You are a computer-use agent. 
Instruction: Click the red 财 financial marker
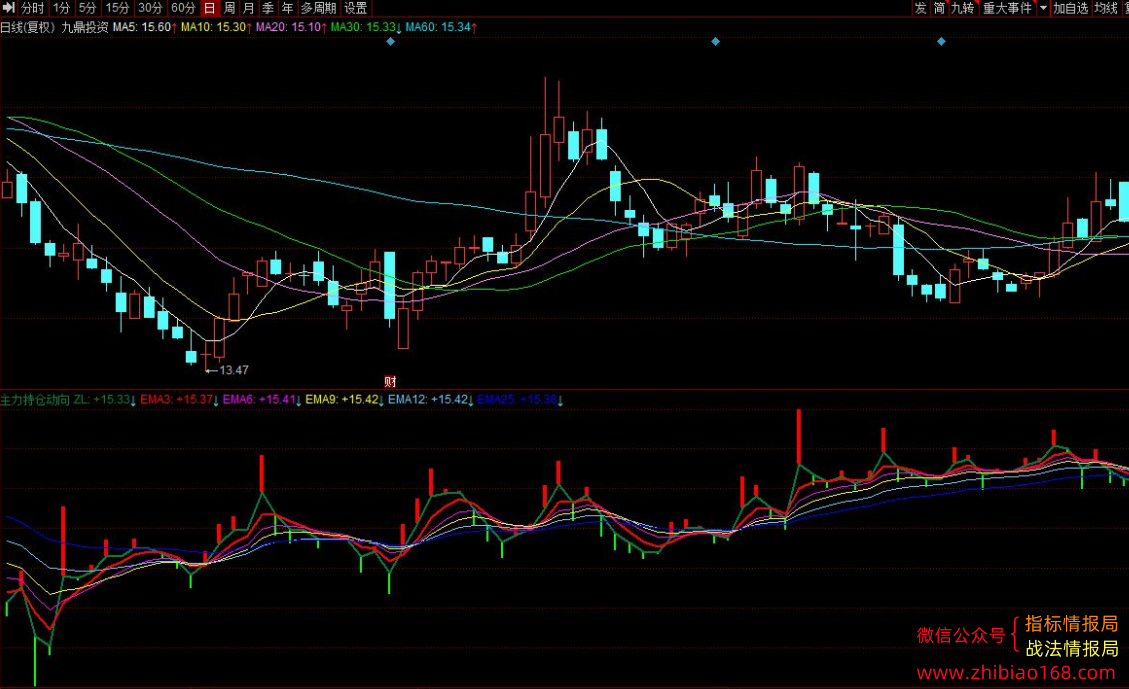click(x=390, y=382)
